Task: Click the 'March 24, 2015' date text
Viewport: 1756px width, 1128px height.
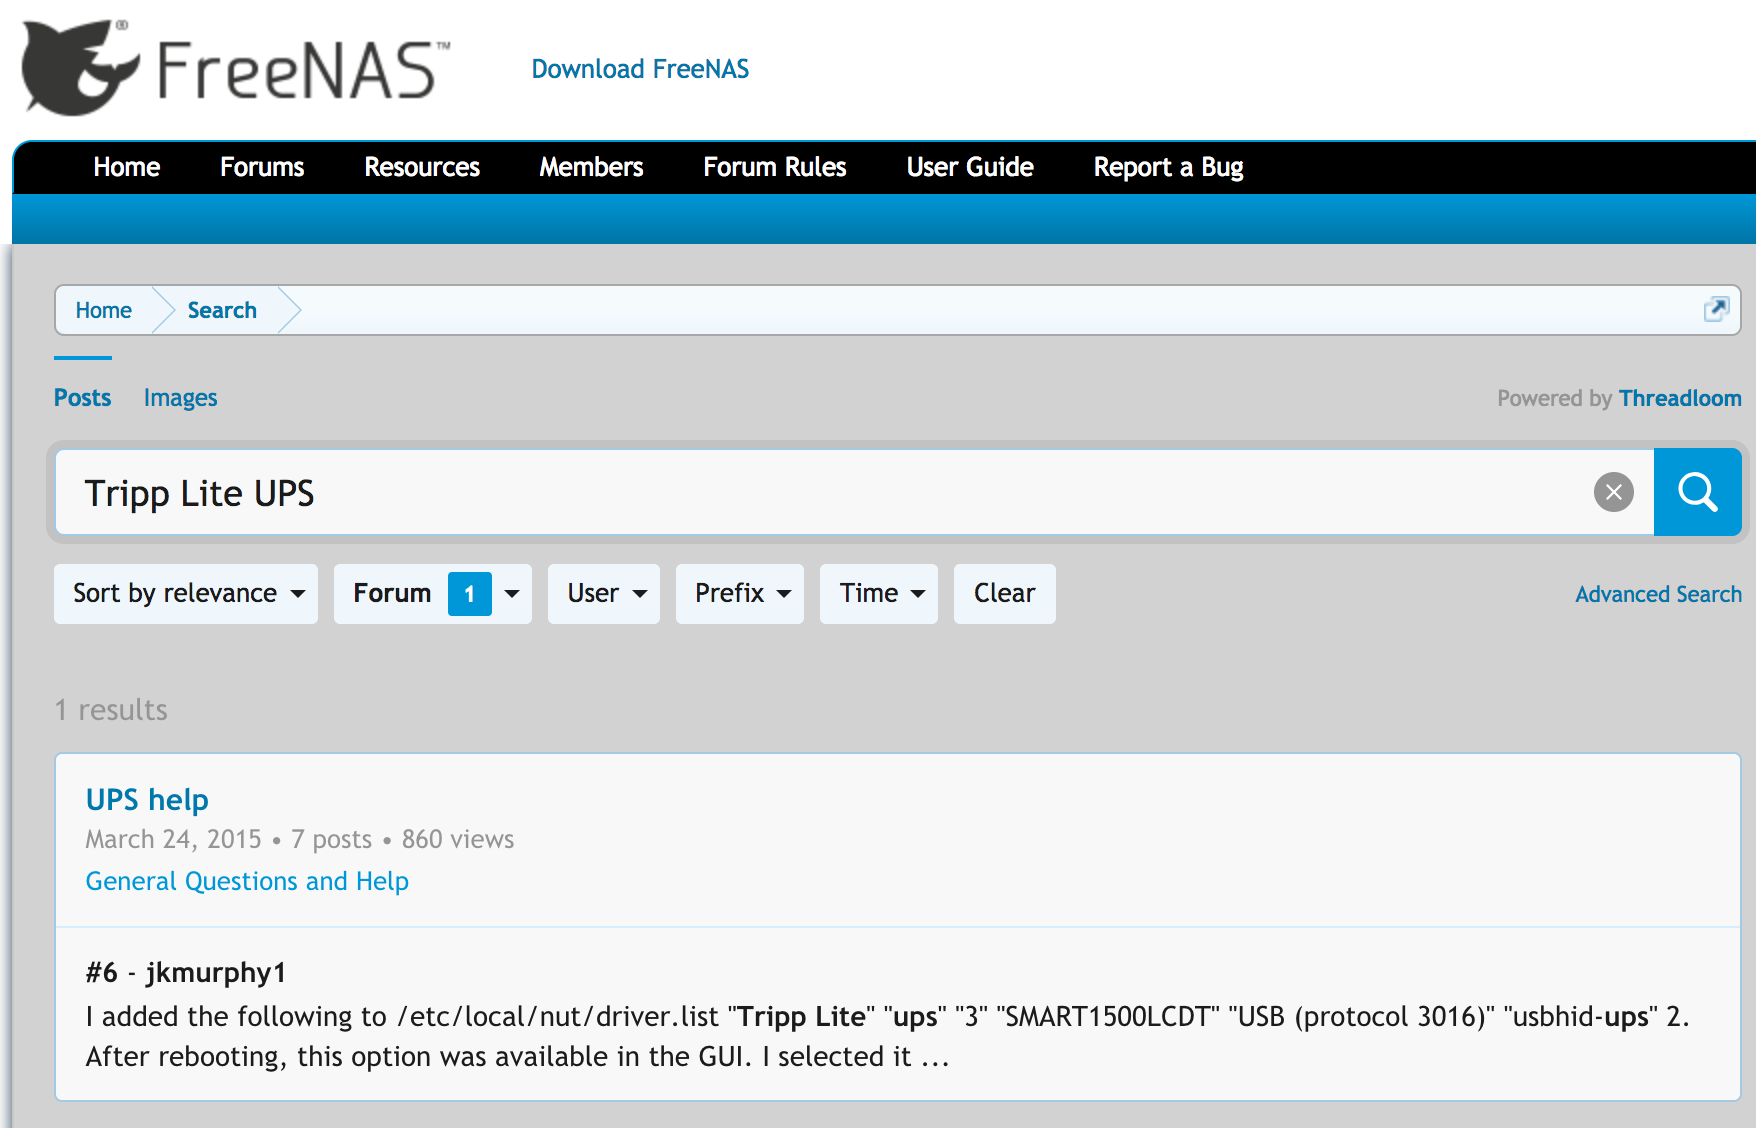Action: click(173, 839)
